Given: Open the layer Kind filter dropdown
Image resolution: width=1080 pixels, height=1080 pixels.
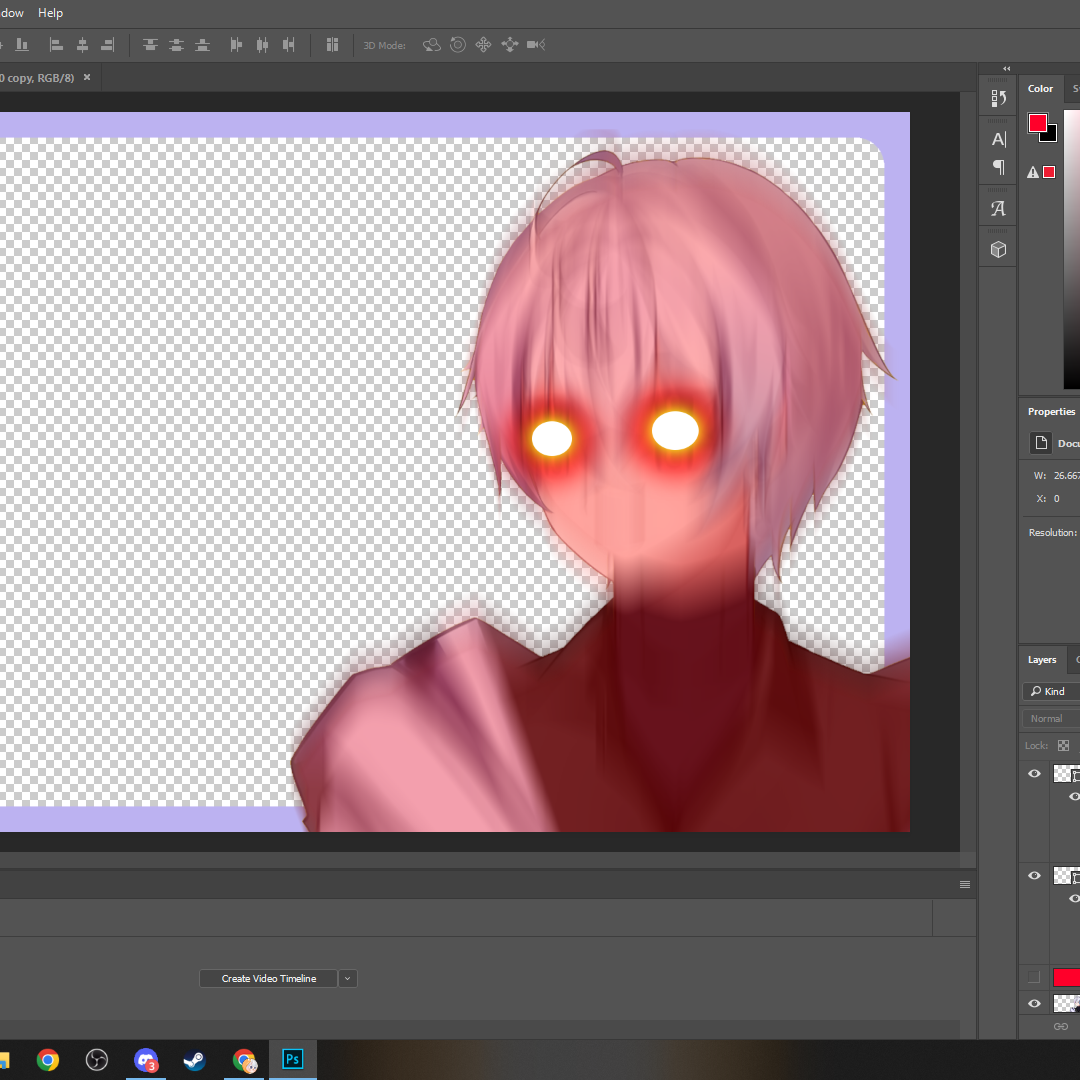Looking at the screenshot, I should click(x=1050, y=692).
